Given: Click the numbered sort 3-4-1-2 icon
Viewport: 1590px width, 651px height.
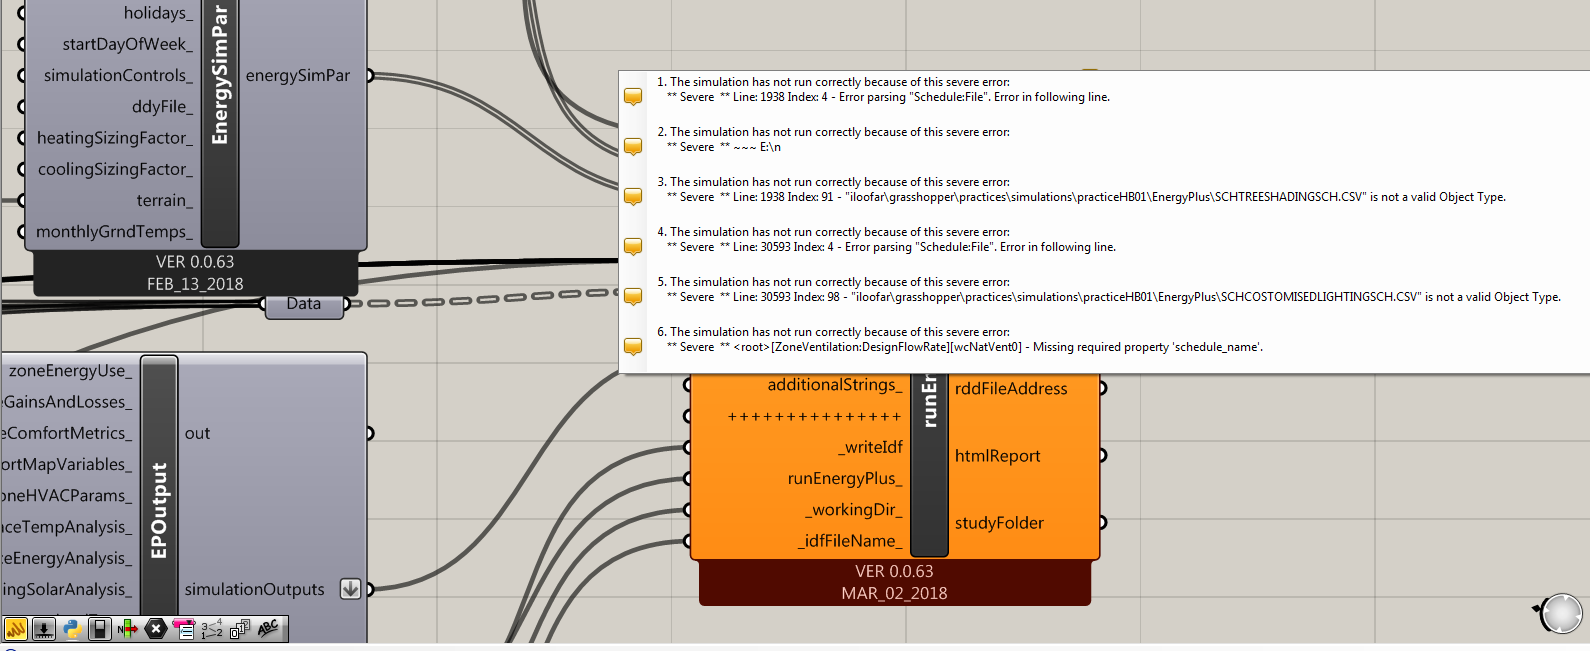Looking at the screenshot, I should click(x=212, y=629).
